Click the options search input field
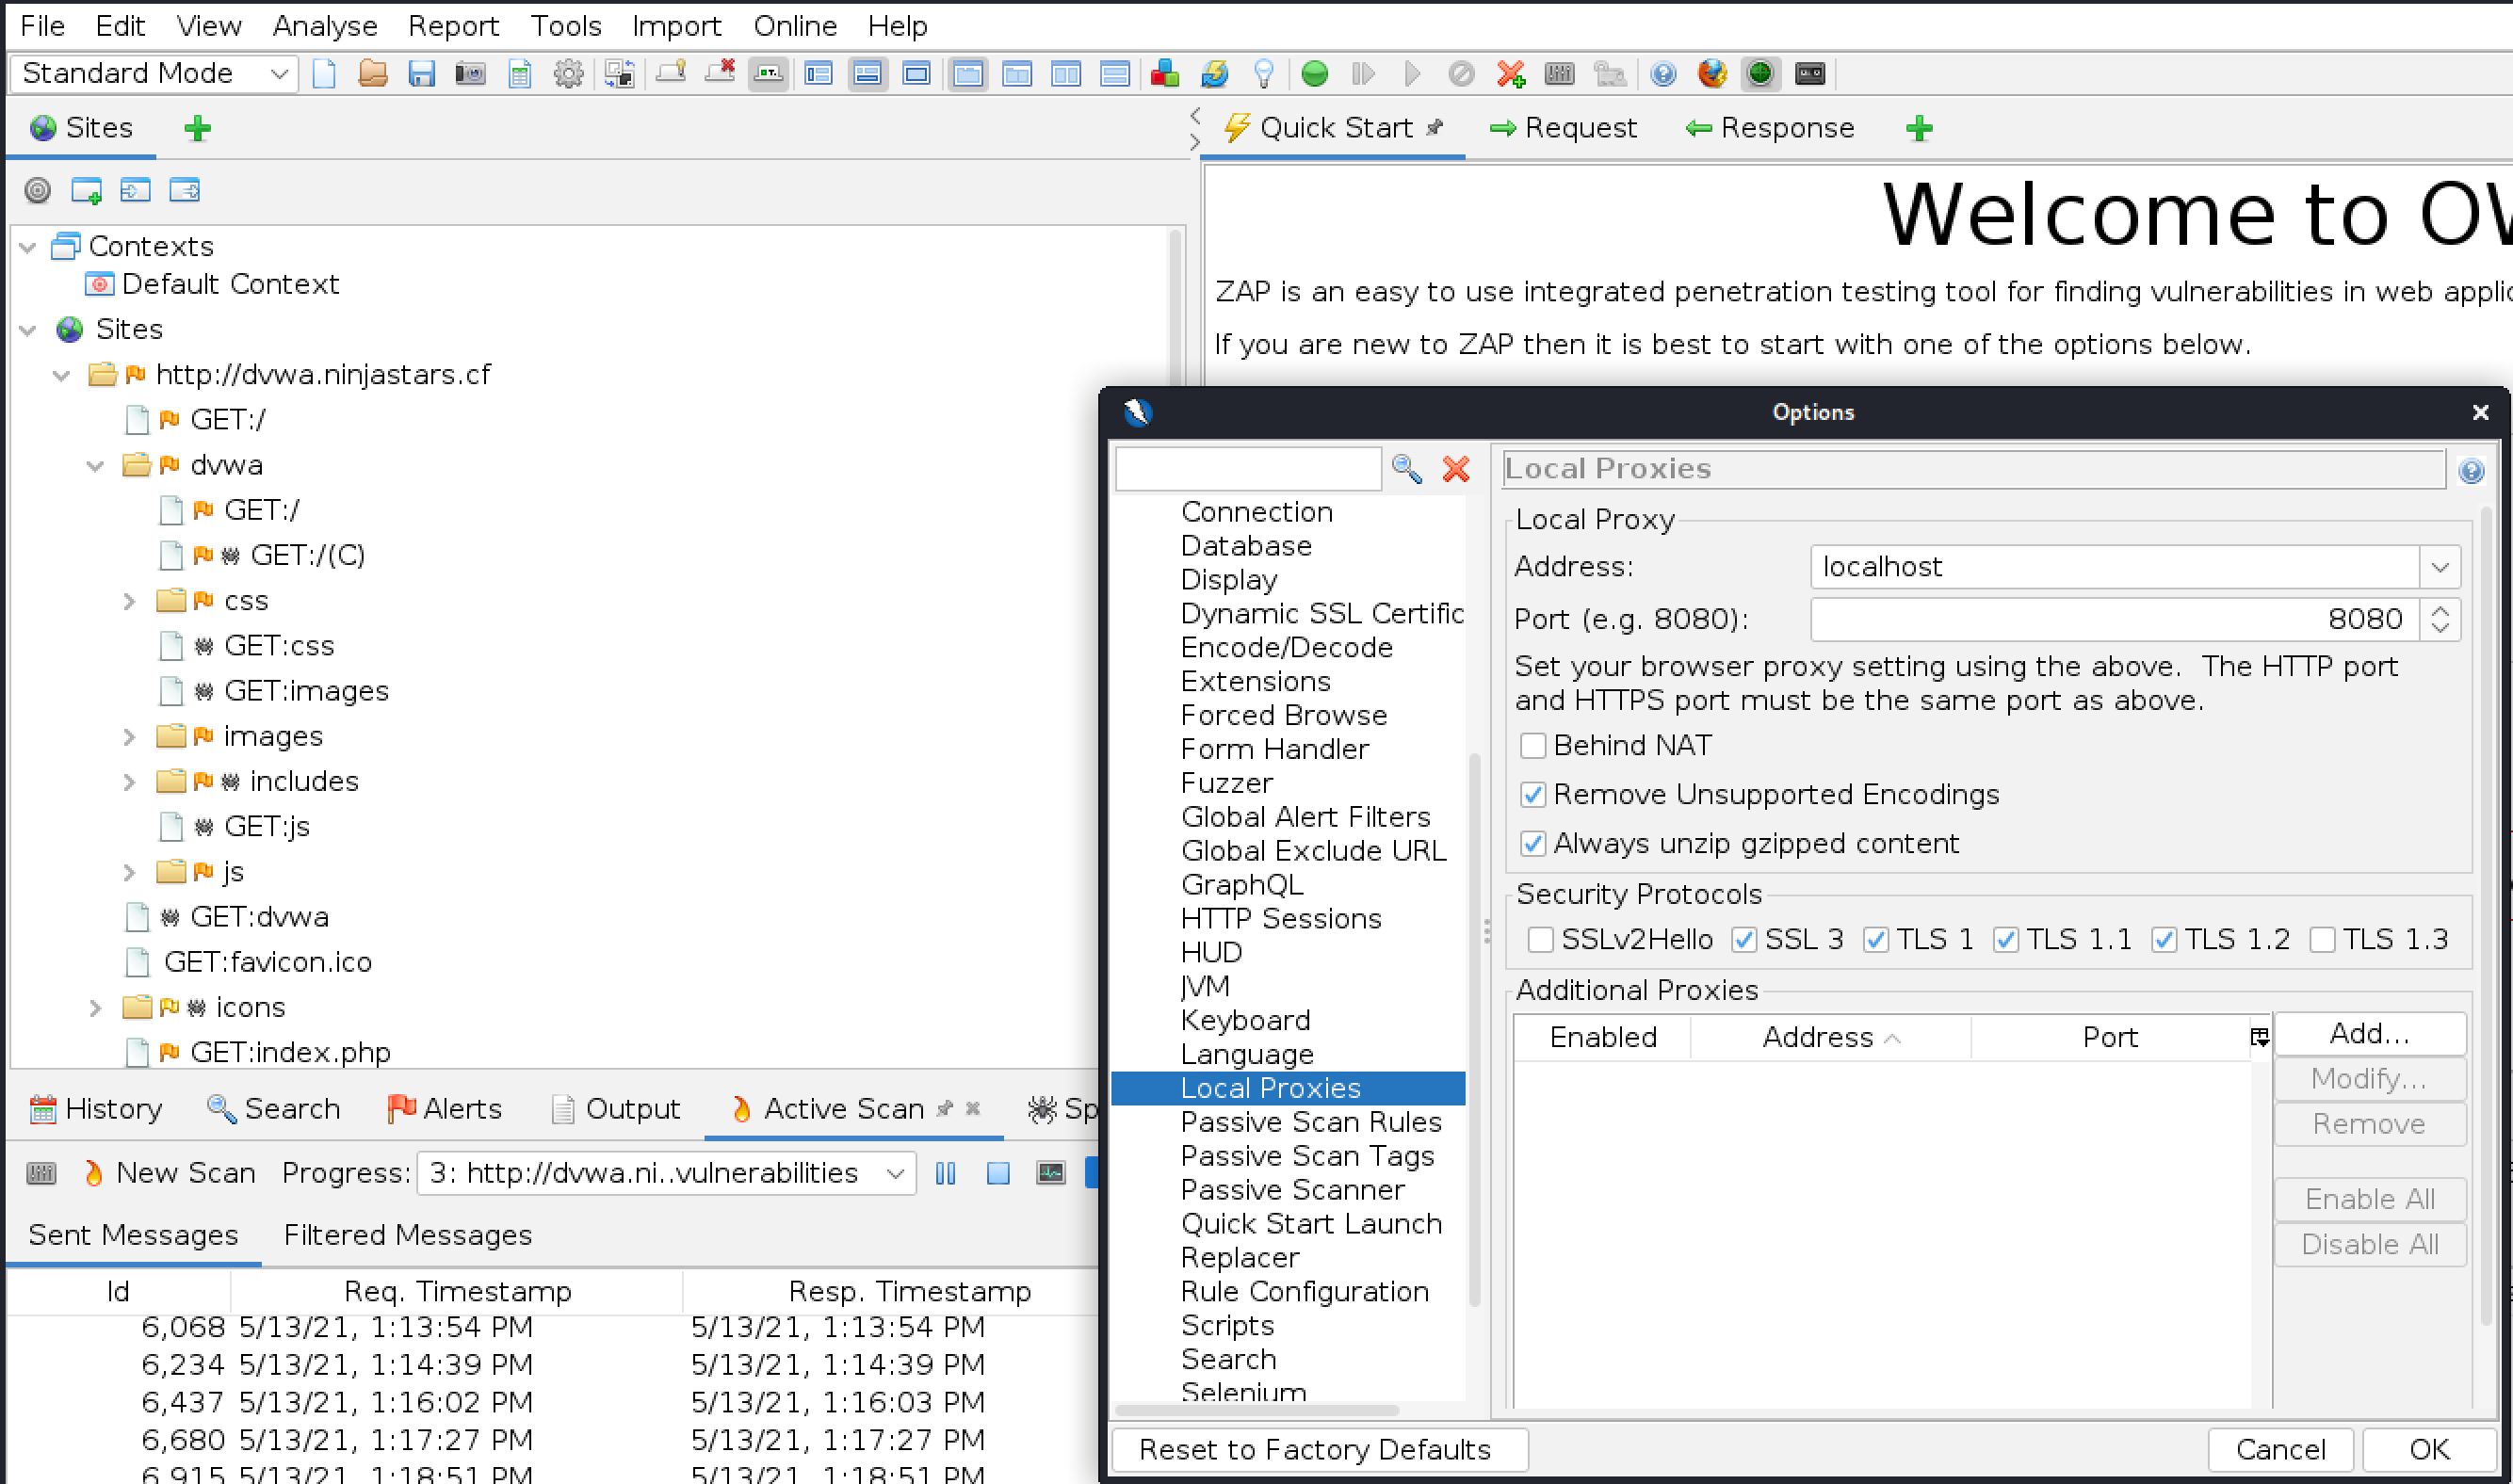Screen dimensions: 2513x1484 pos(1247,469)
